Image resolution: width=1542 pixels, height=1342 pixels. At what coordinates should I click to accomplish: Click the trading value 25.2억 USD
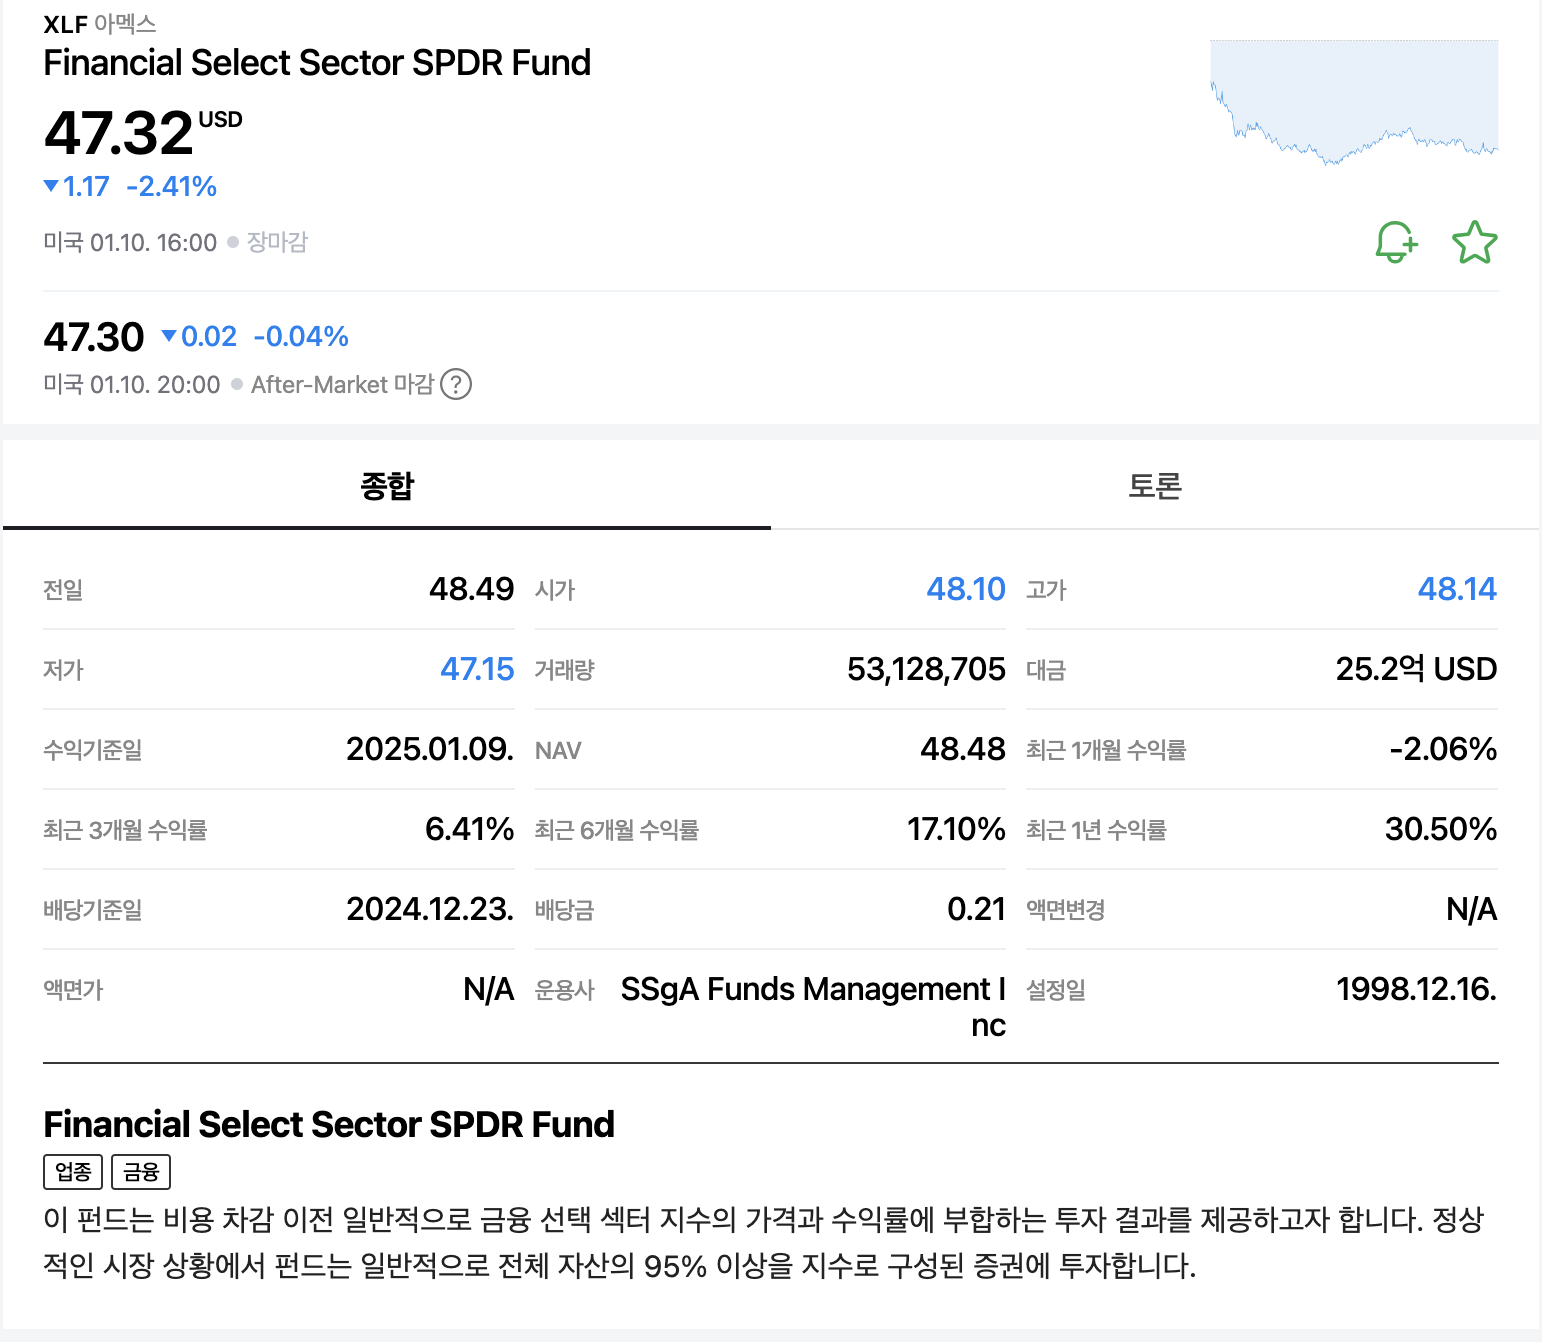1416,669
